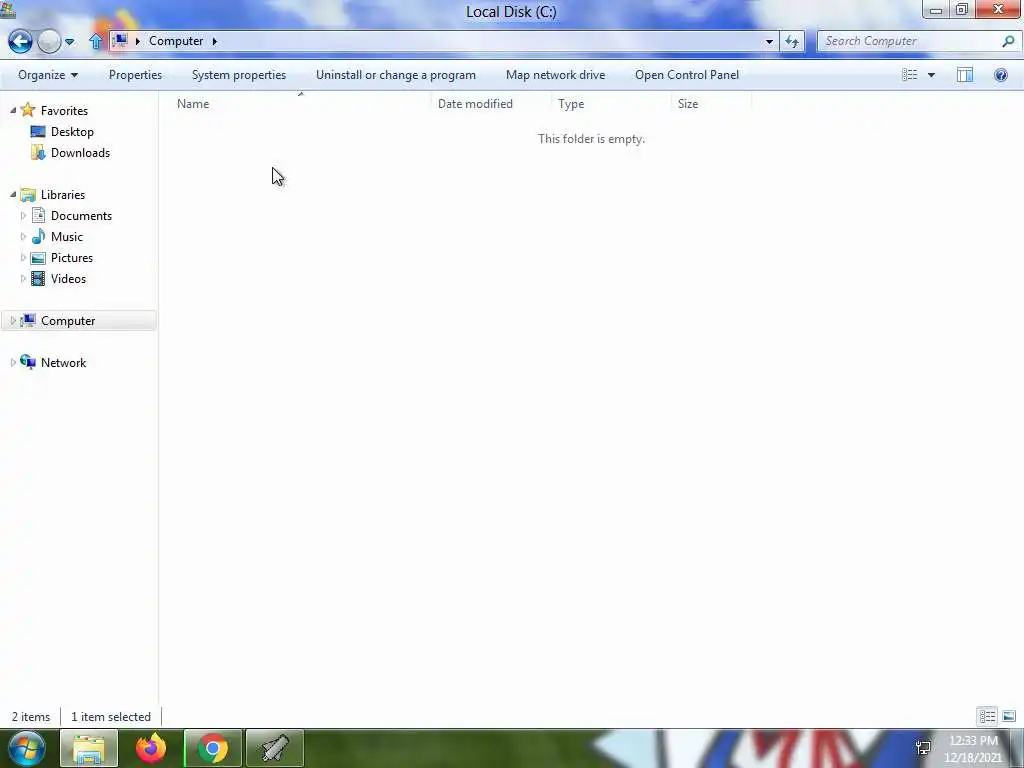The height and width of the screenshot is (768, 1024).
Task: Click the greyed Forward navigation button
Action: pos(49,41)
